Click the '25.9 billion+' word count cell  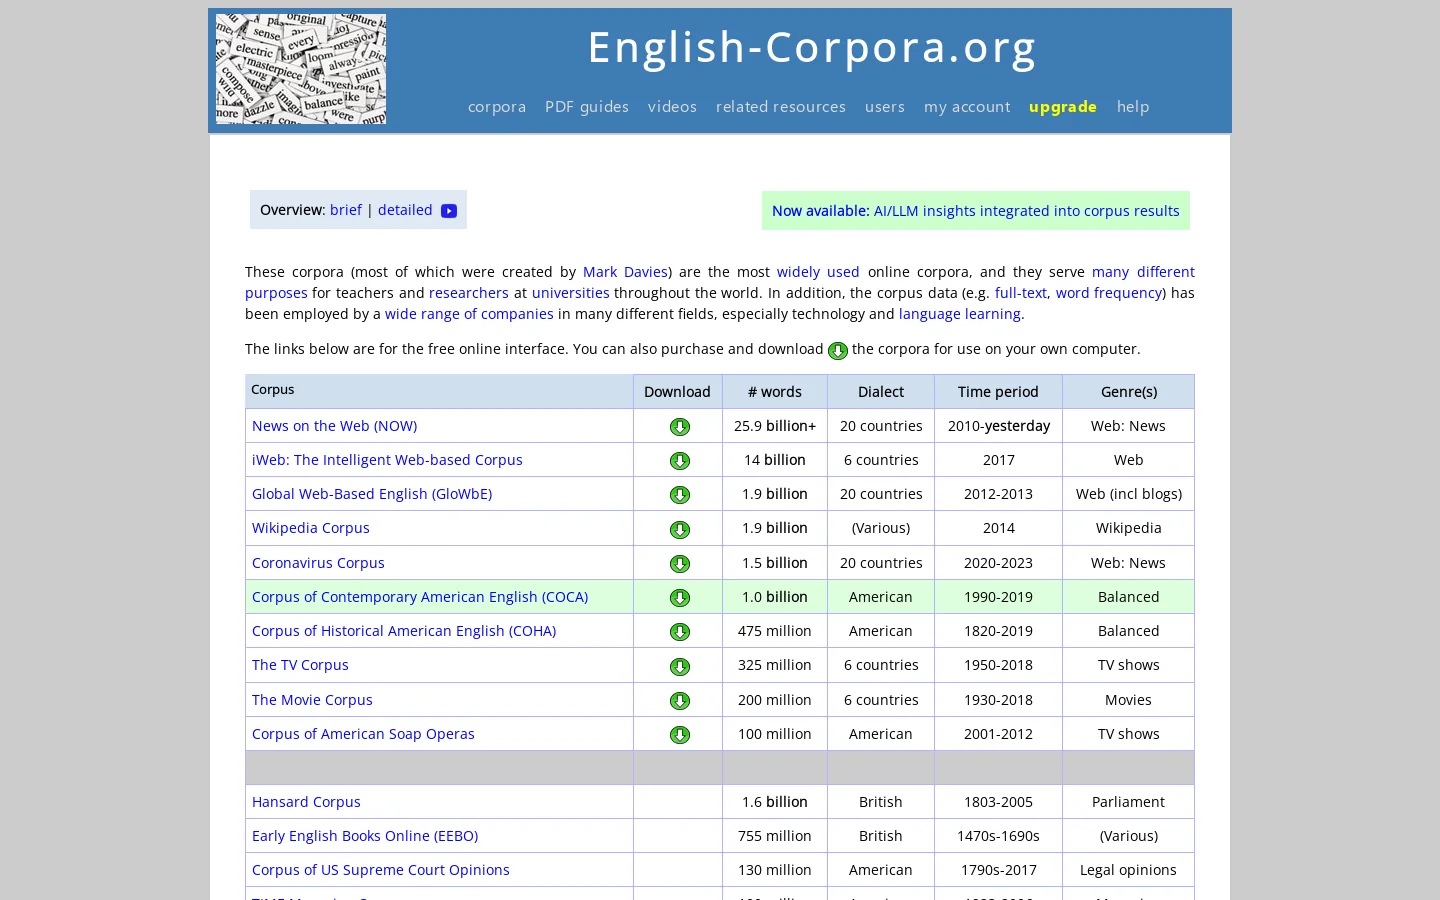point(775,426)
